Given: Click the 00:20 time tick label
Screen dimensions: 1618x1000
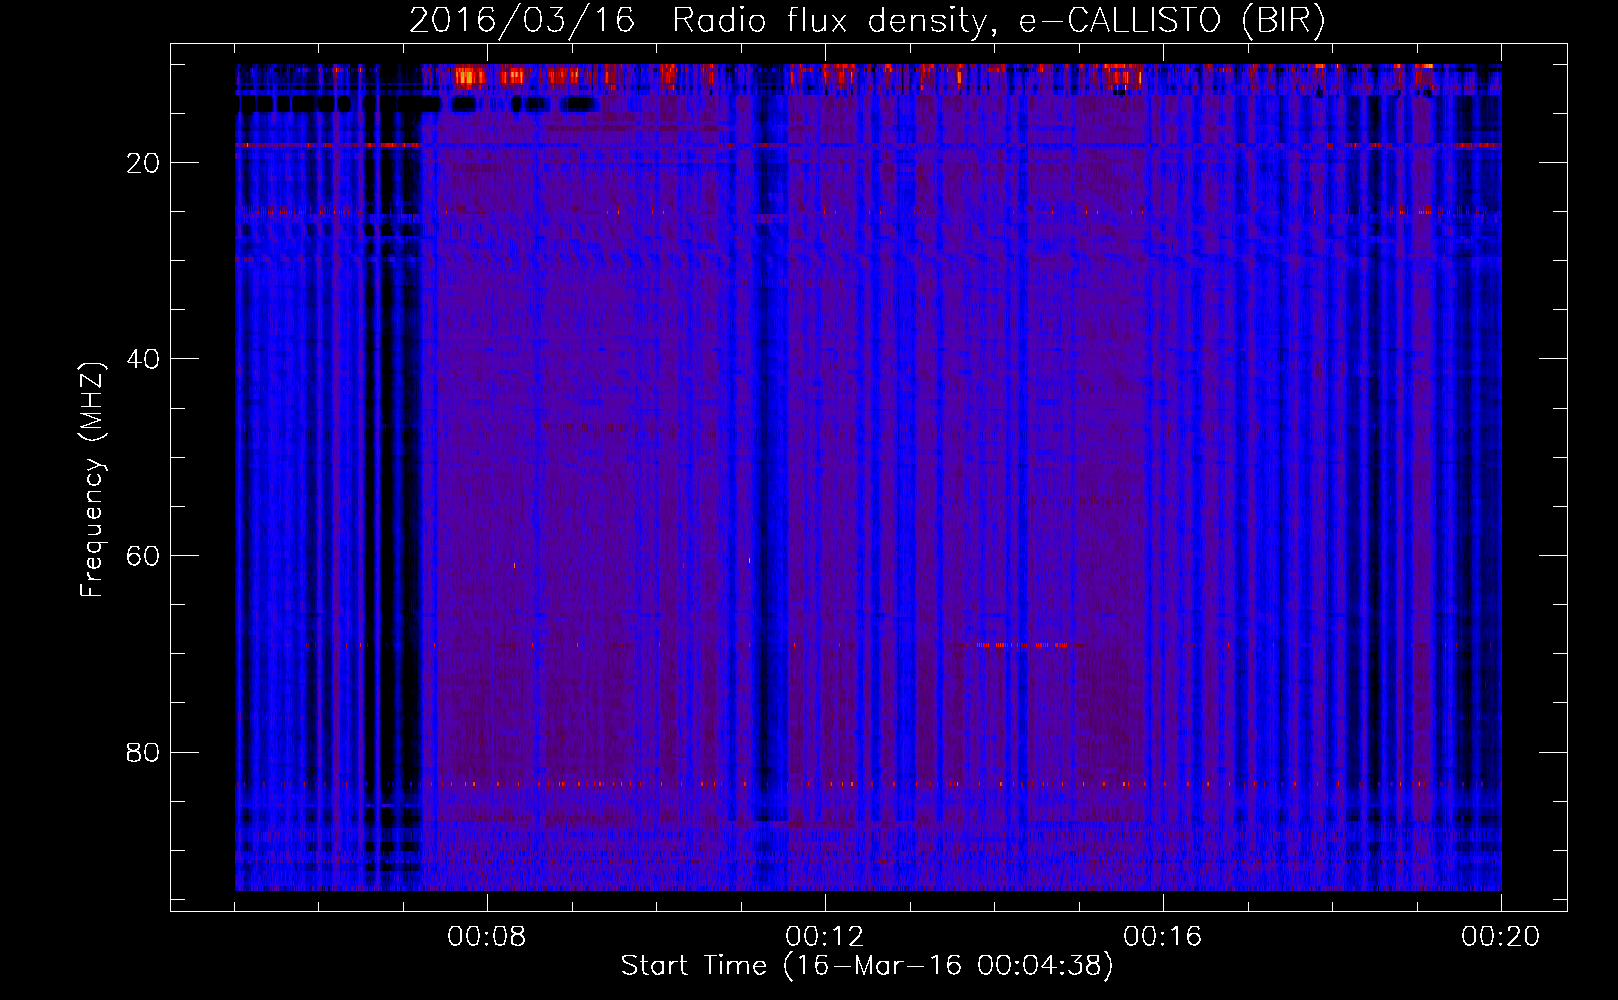Looking at the screenshot, I should (x=1501, y=937).
